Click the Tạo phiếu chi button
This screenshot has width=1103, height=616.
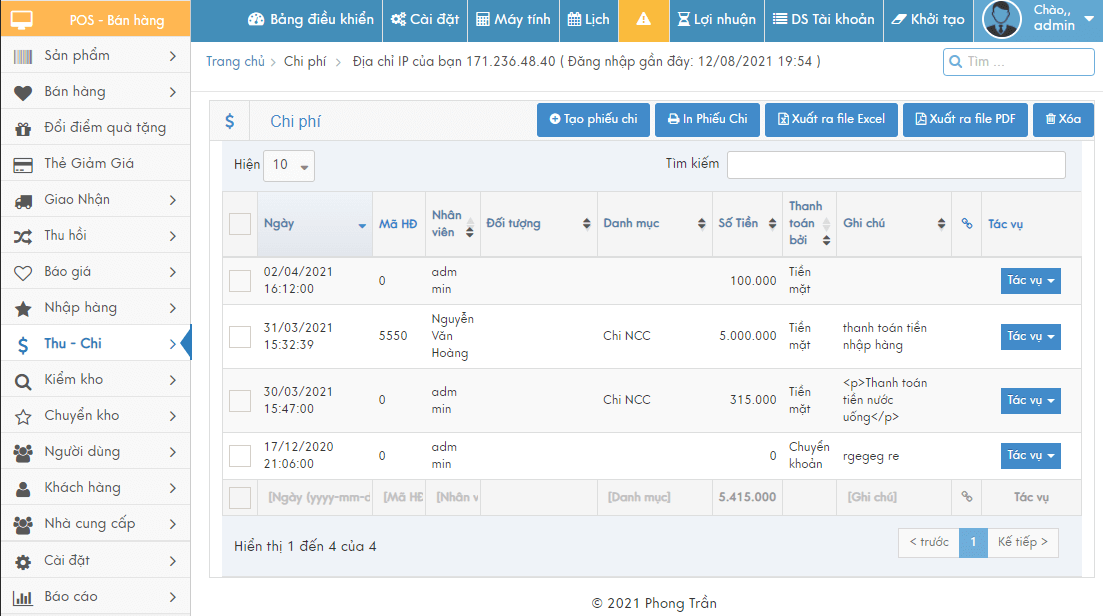pyautogui.click(x=594, y=119)
